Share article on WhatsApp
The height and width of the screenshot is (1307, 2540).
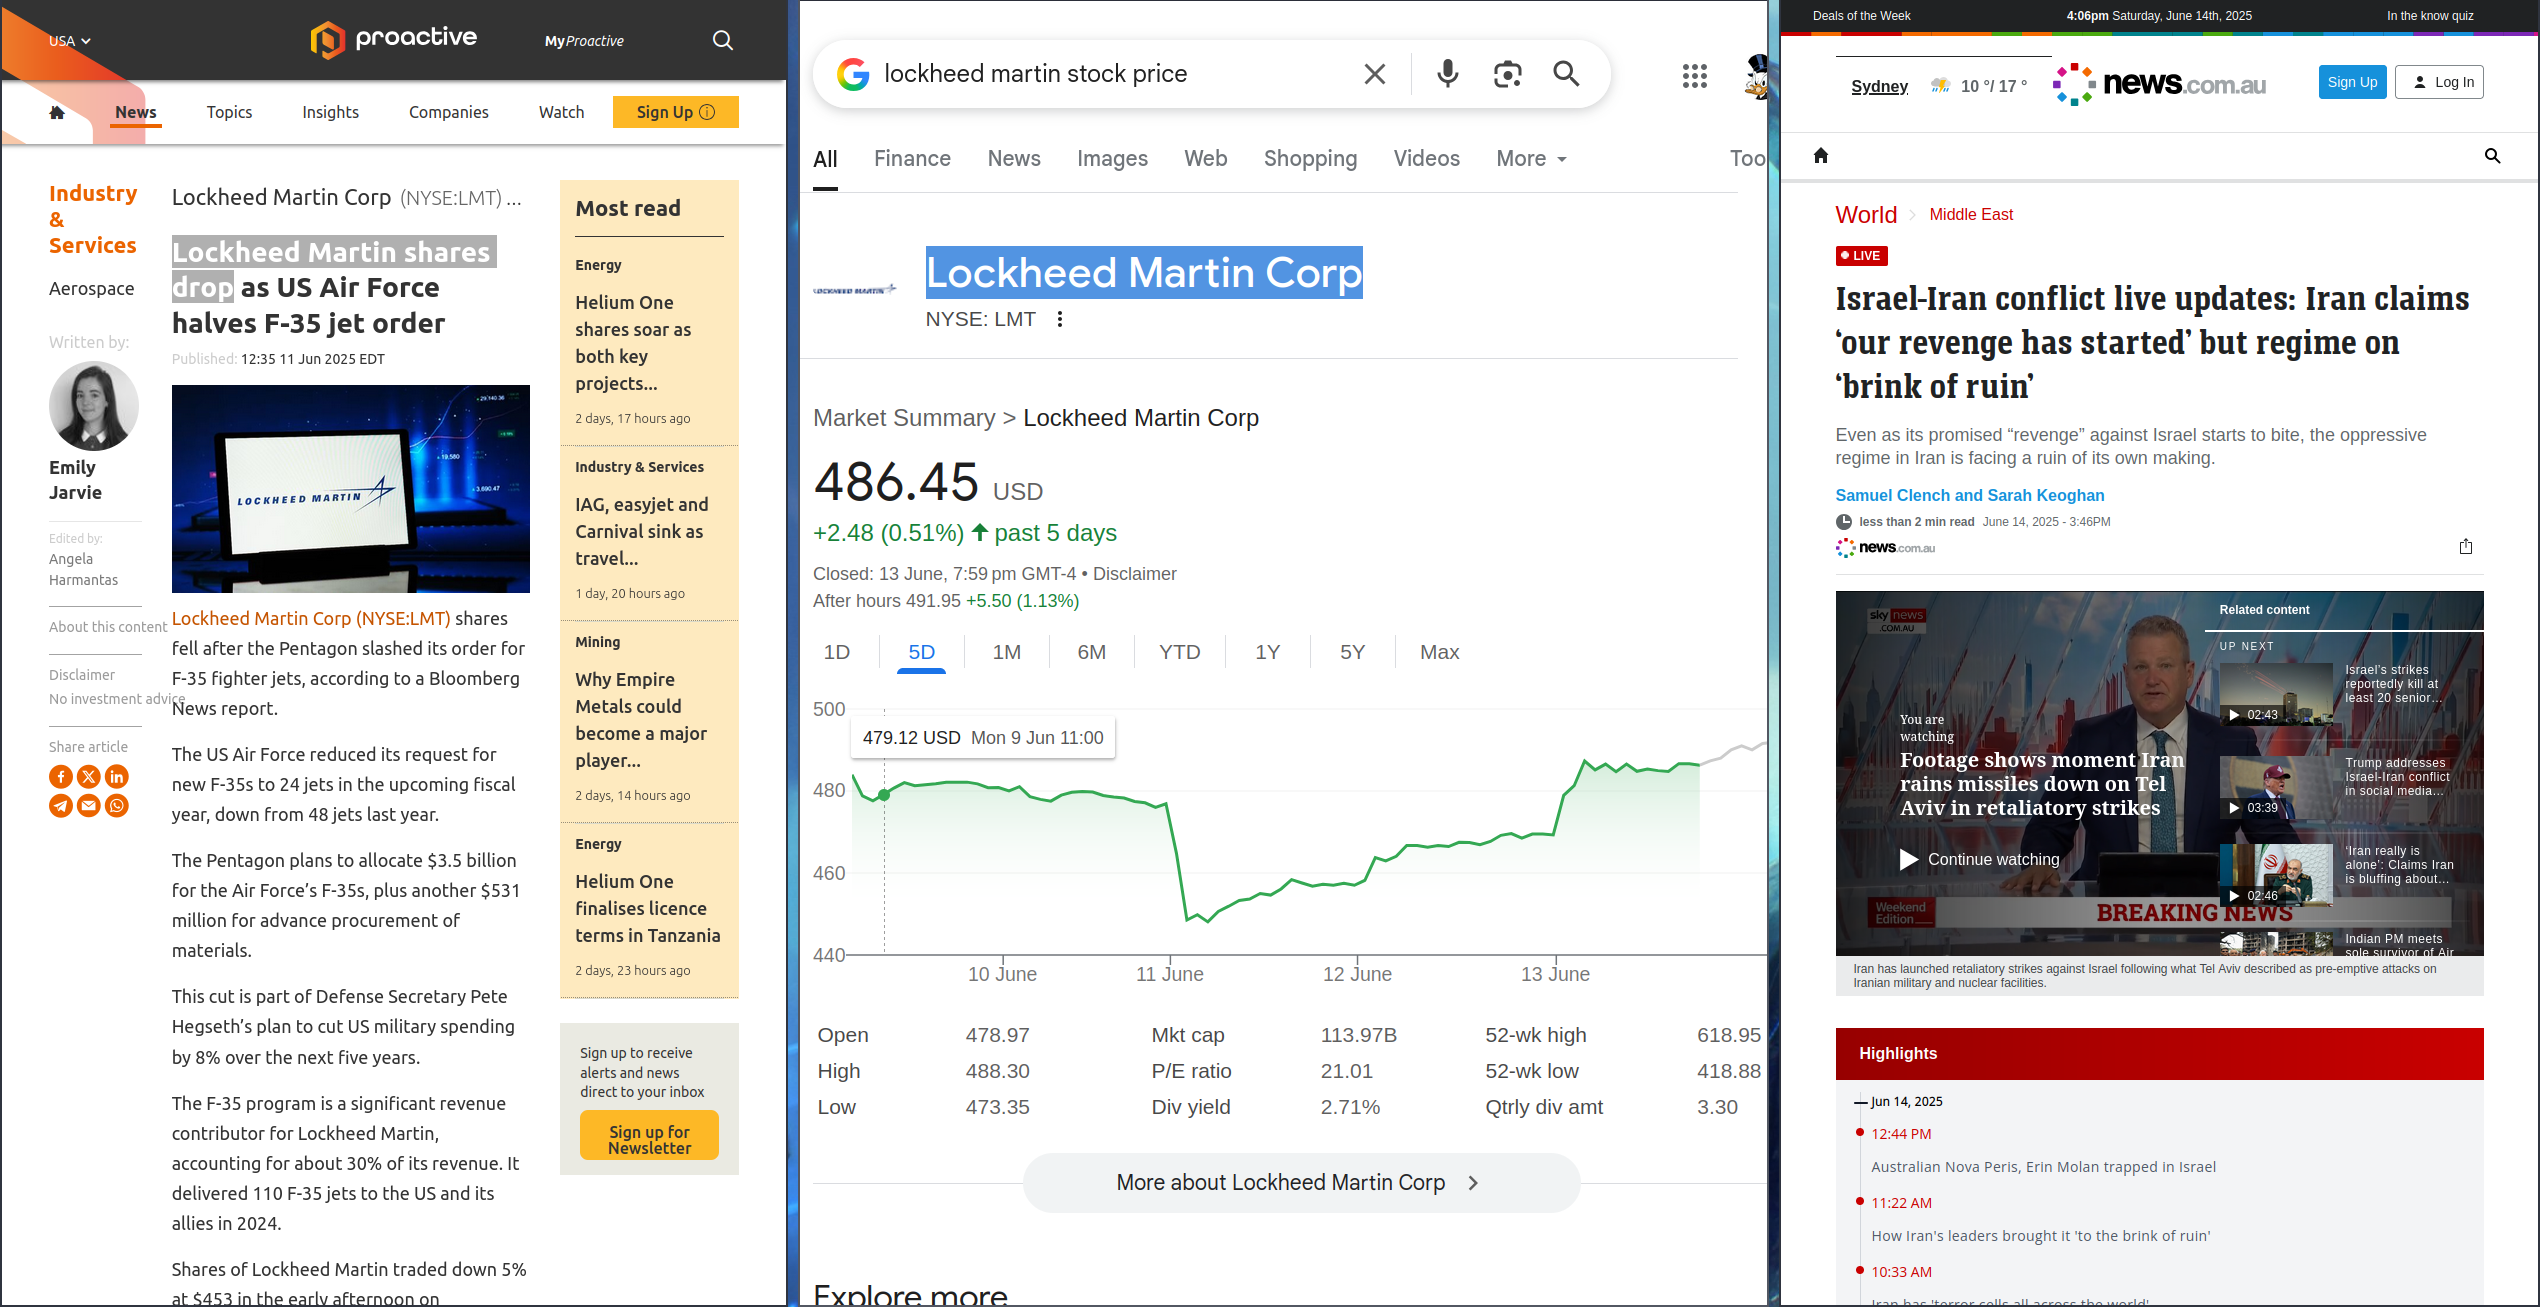click(117, 806)
